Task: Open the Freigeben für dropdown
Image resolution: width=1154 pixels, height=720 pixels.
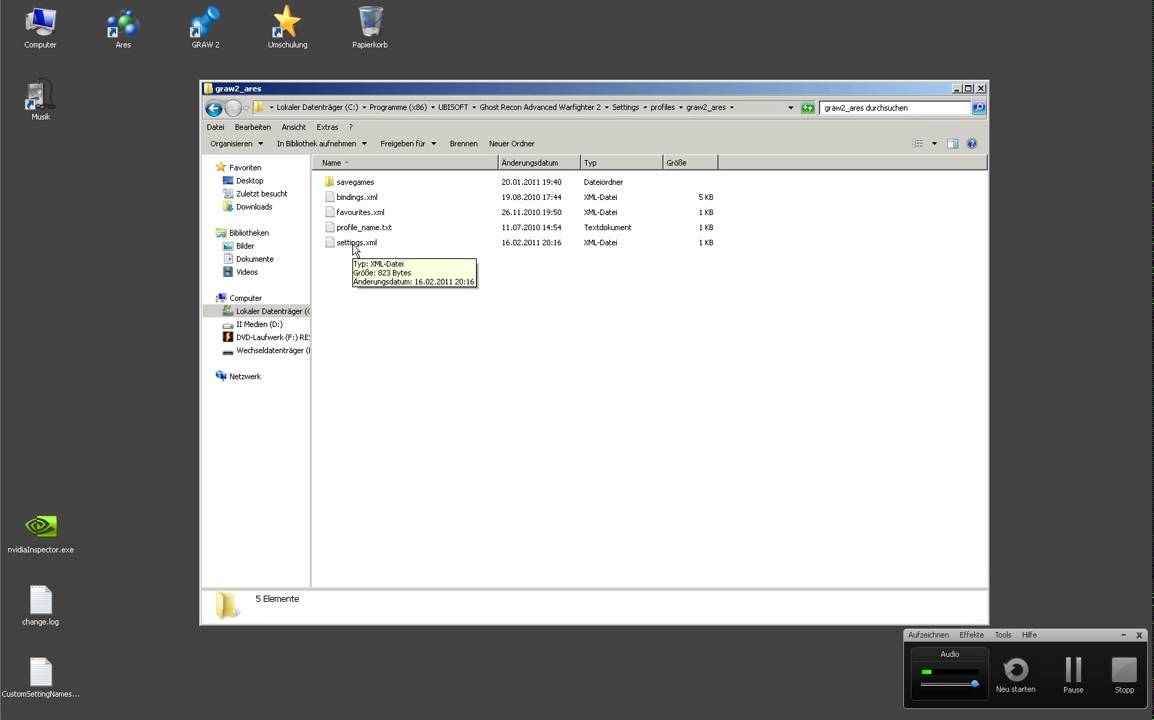Action: (408, 144)
